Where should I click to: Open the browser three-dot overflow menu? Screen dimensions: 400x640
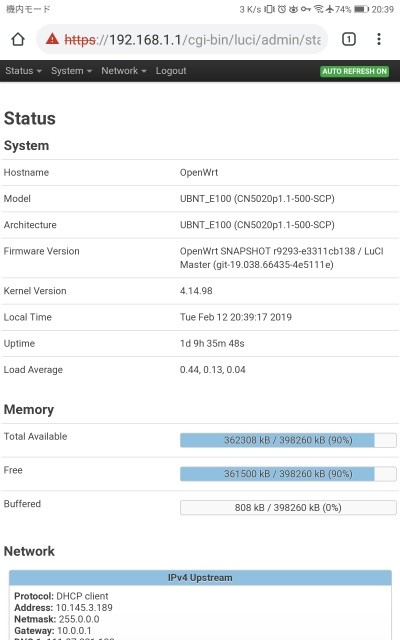pyautogui.click(x=379, y=39)
